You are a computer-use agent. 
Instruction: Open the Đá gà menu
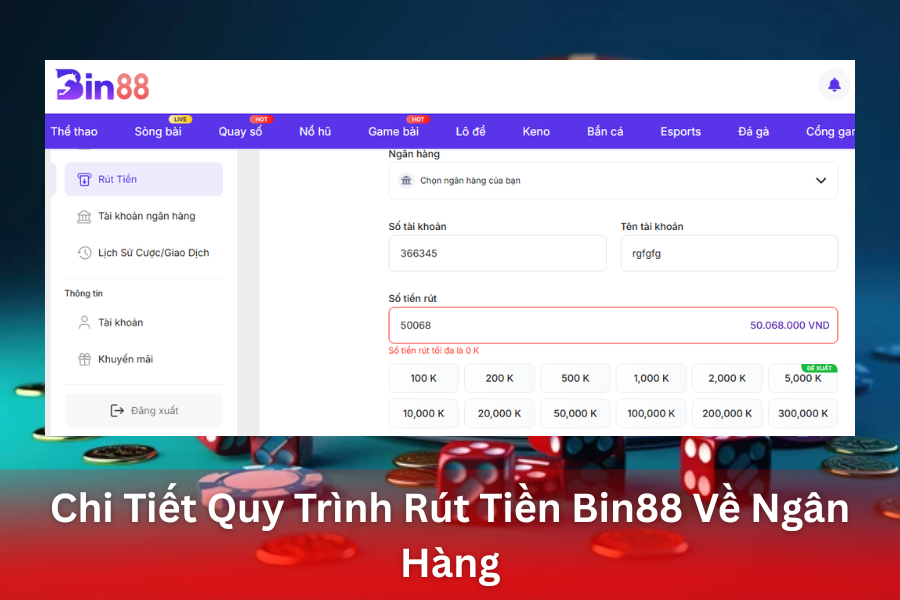point(754,131)
